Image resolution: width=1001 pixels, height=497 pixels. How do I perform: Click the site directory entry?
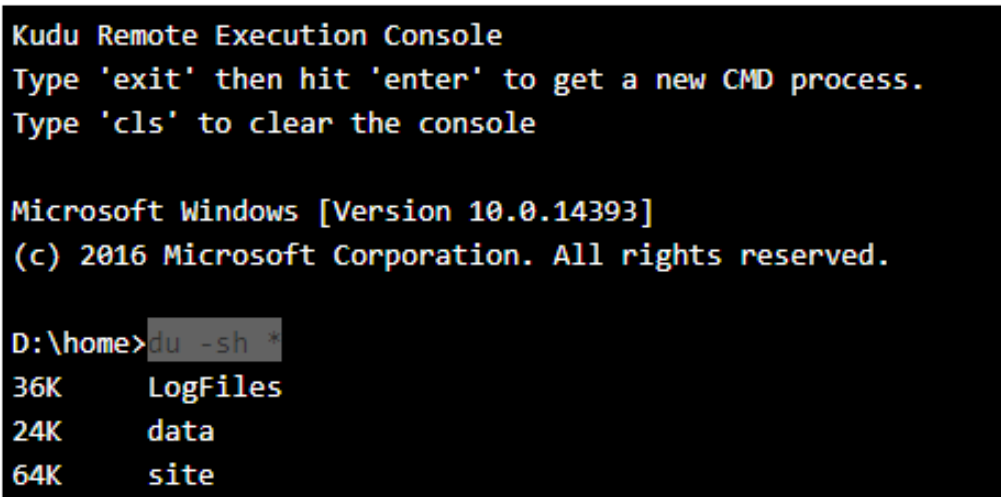tap(180, 475)
